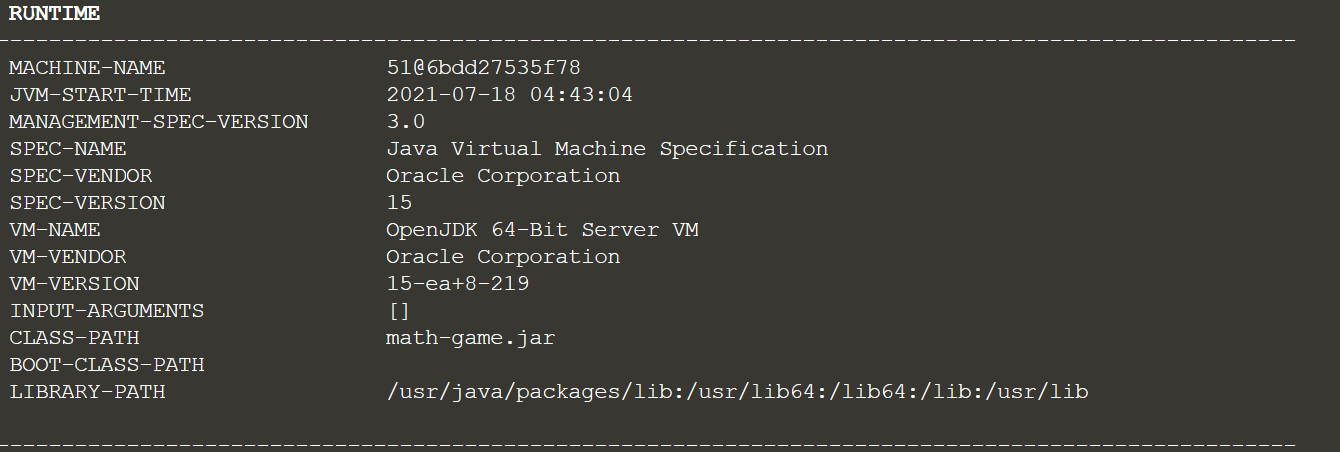Viewport: 1340px width, 452px height.
Task: Click the OpenJDK 64-Bit Server VM text
Action: click(542, 230)
